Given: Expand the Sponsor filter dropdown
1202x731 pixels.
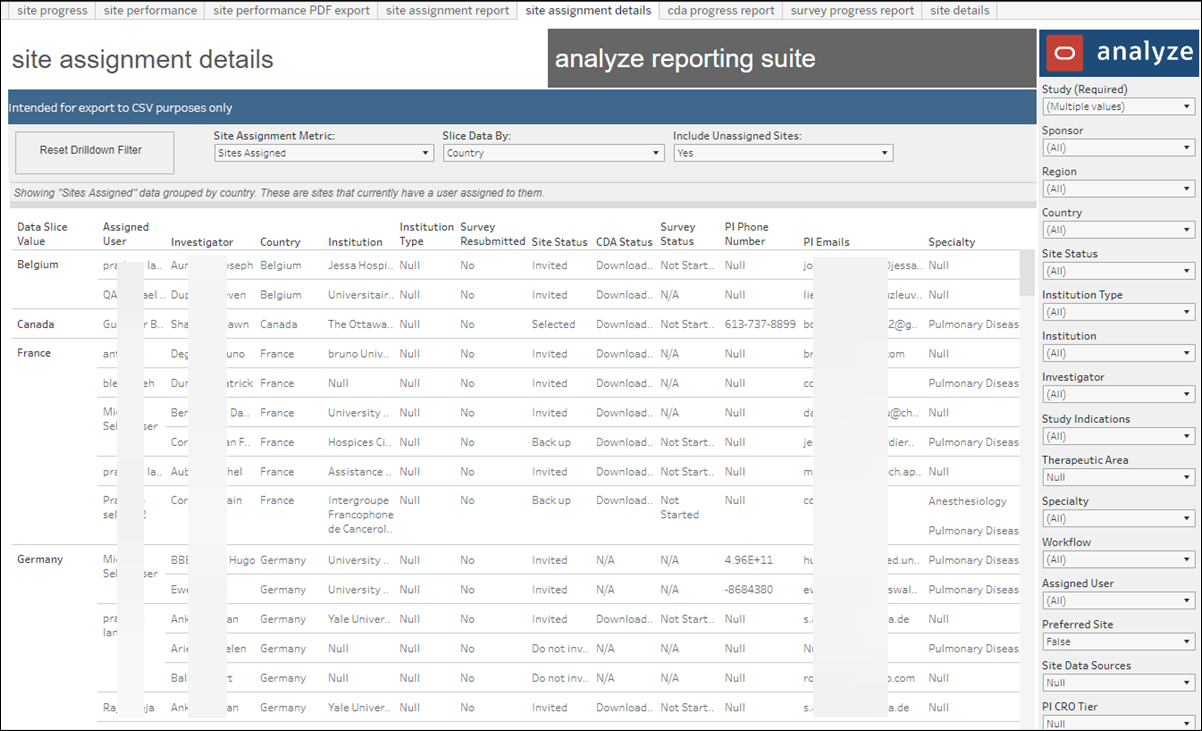Looking at the screenshot, I should pos(1118,148).
